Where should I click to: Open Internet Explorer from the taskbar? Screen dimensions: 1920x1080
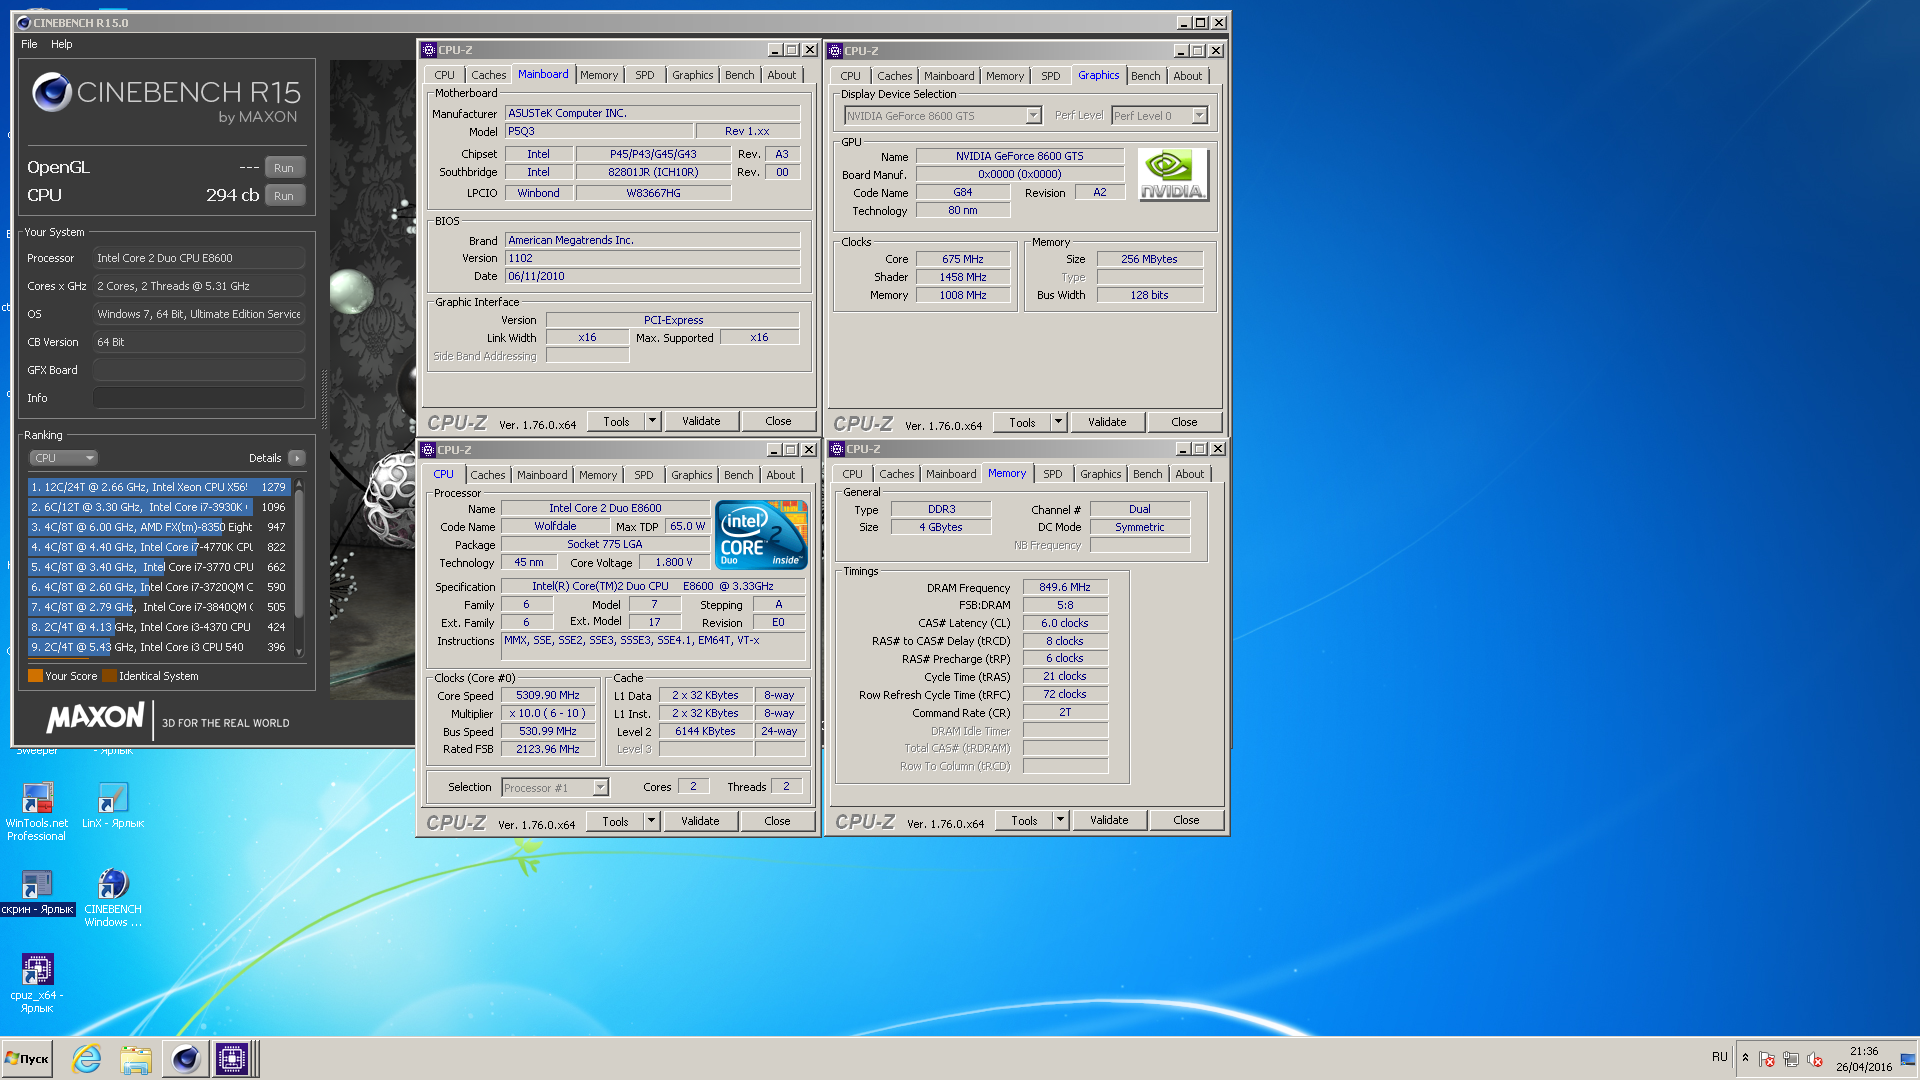pos(87,1059)
